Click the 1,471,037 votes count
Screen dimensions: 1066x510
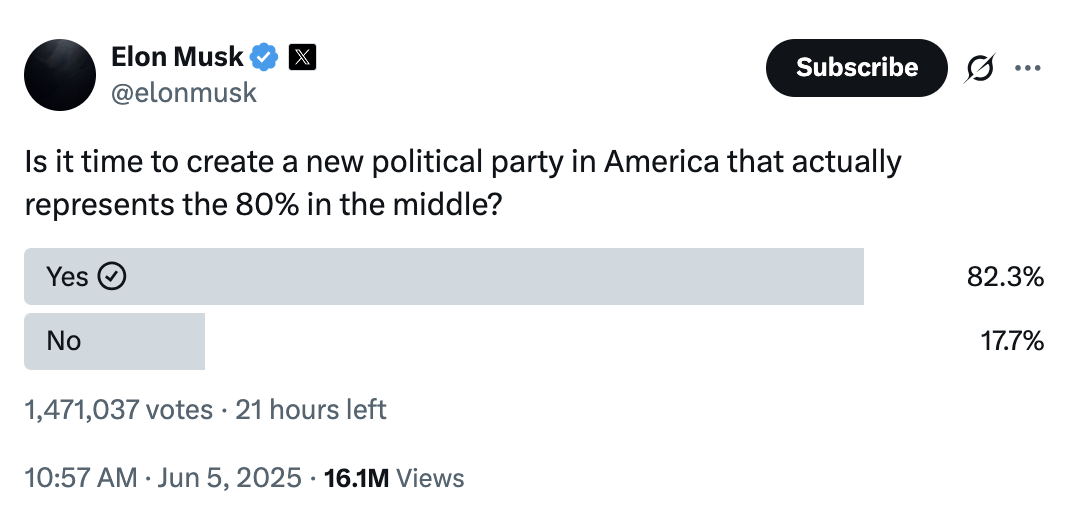click(119, 410)
